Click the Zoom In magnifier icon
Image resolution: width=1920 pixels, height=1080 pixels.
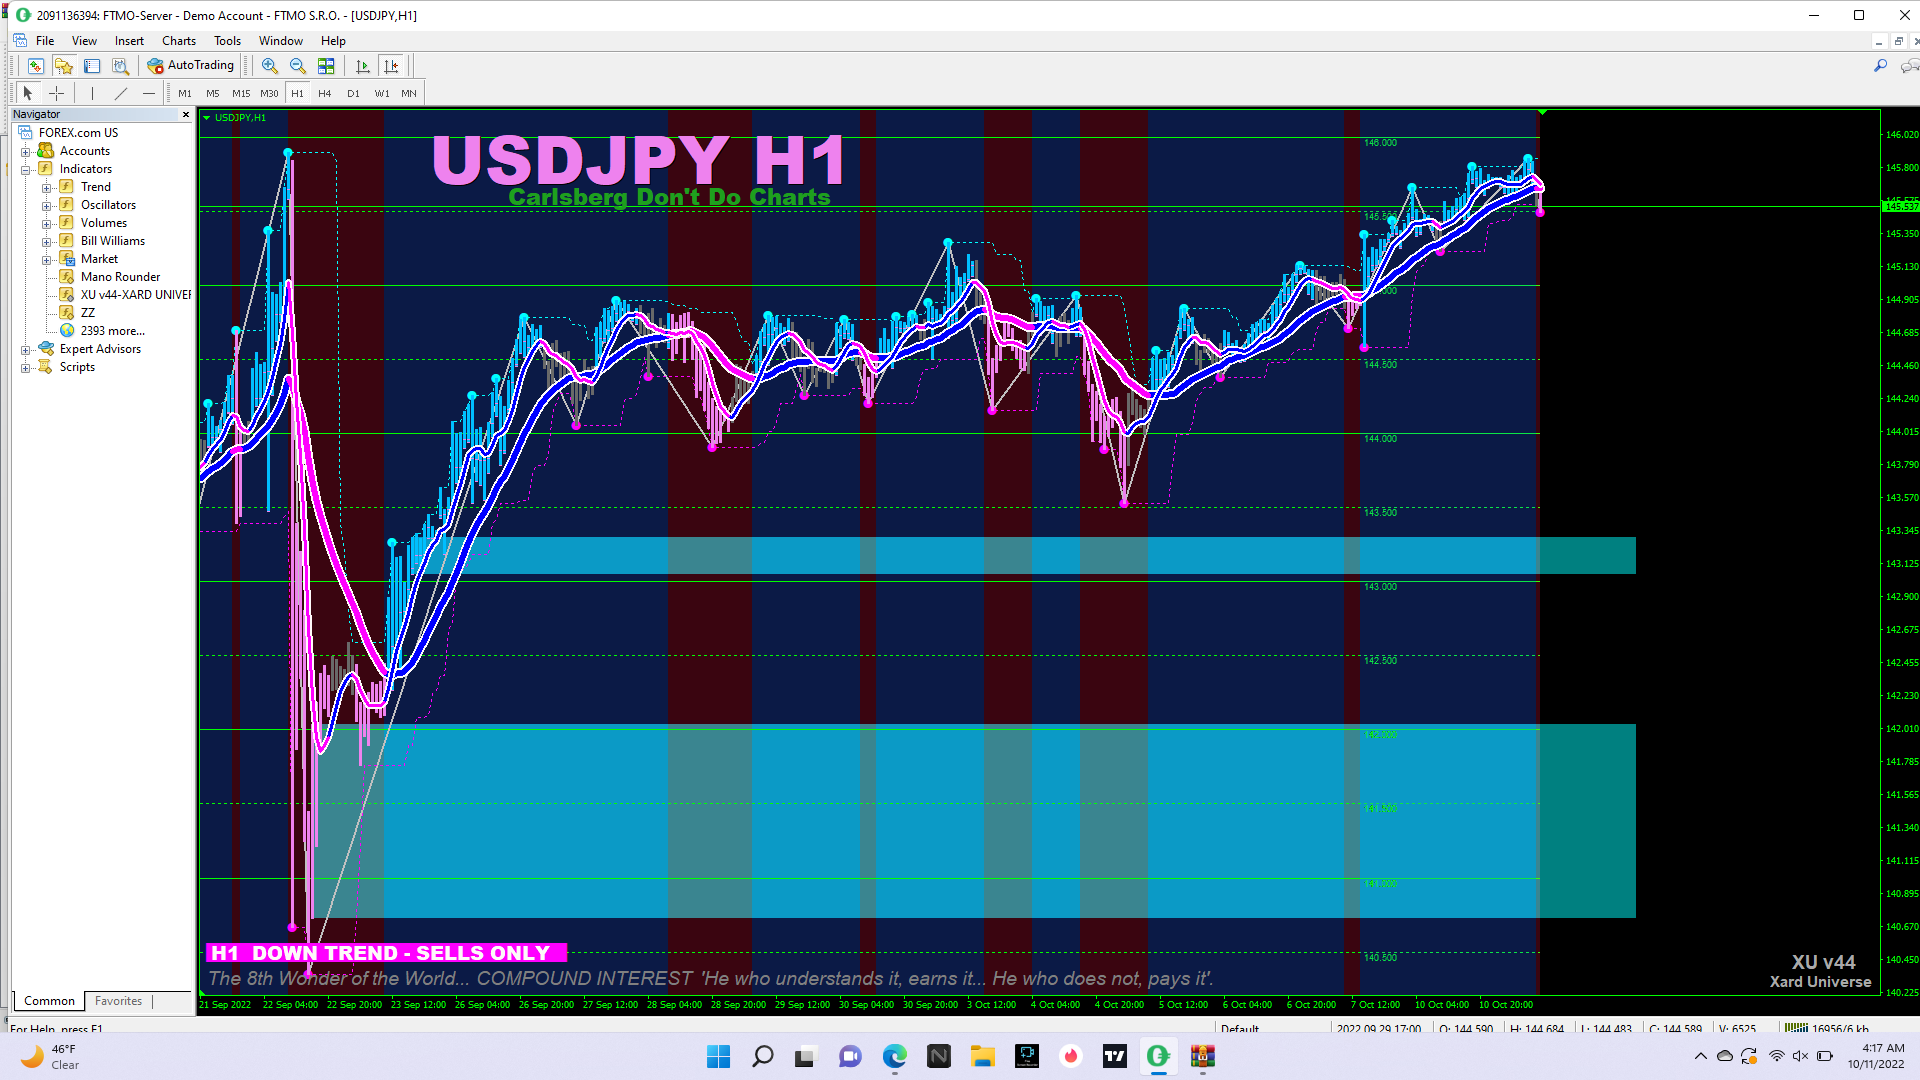tap(269, 66)
